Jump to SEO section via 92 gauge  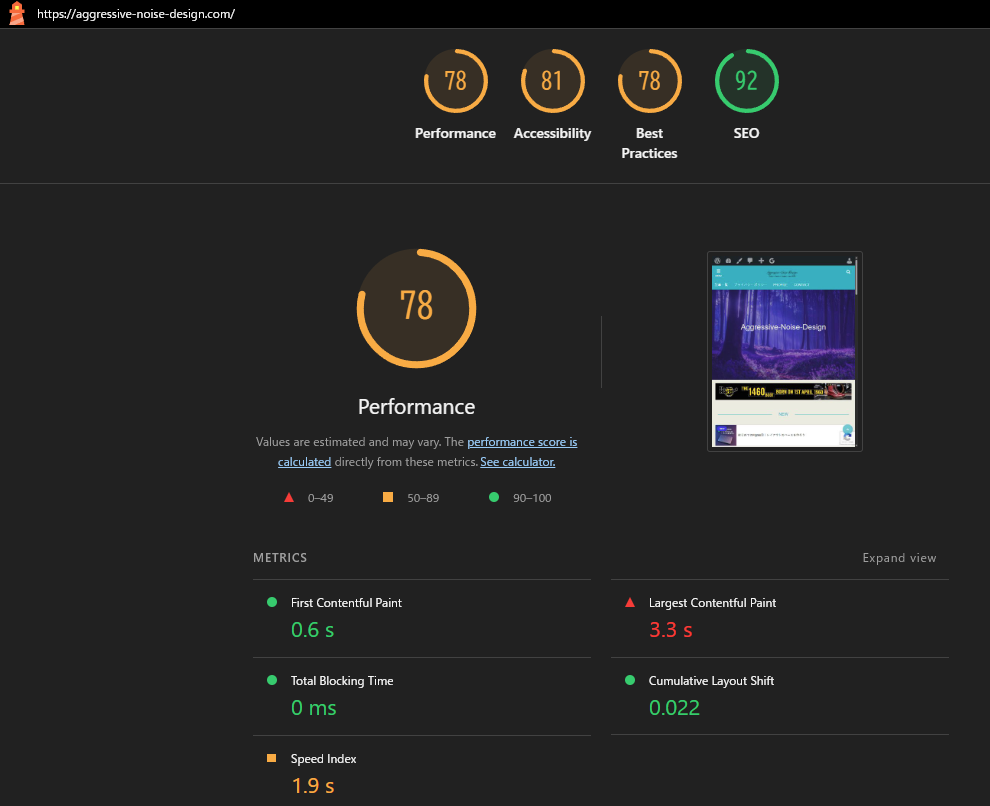(746, 82)
